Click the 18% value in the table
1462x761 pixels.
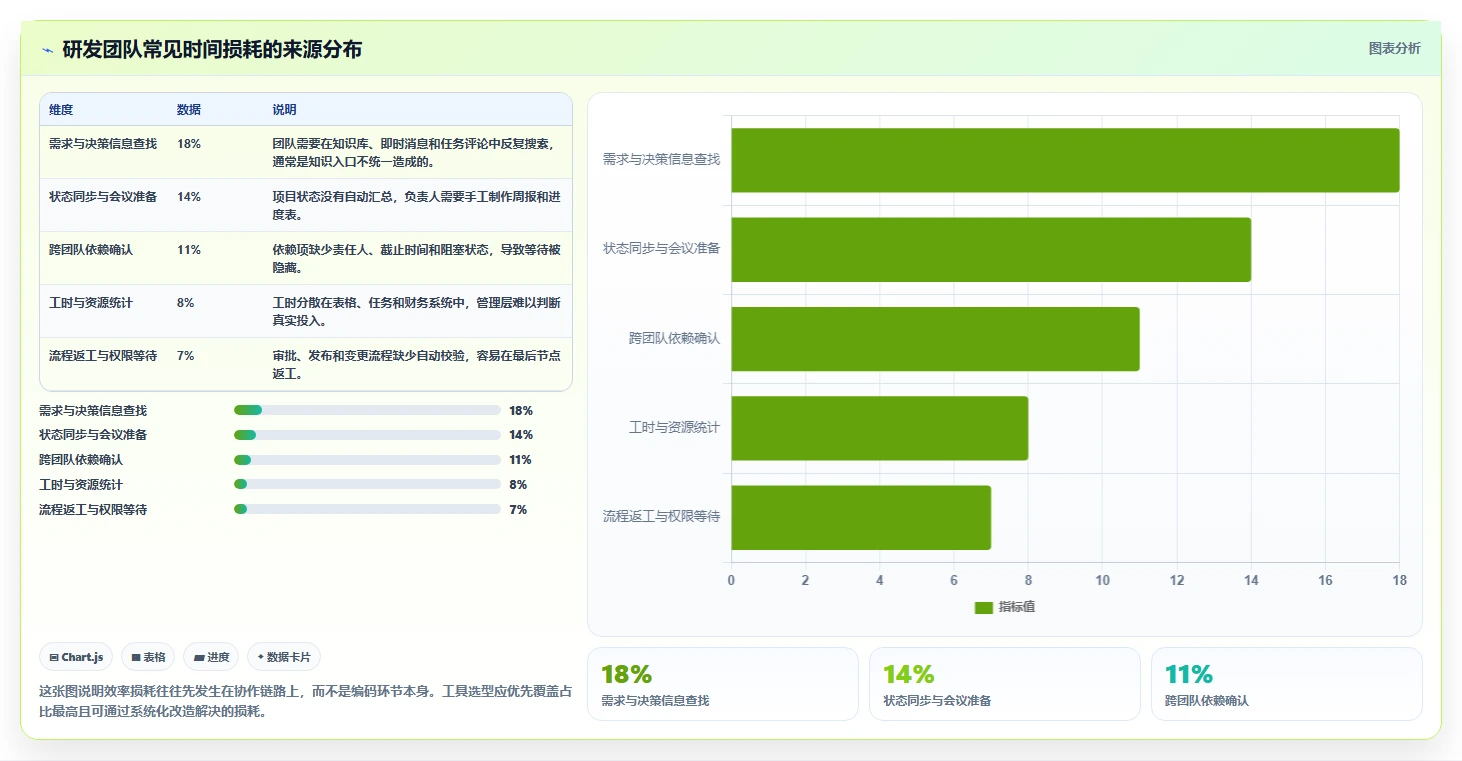click(x=189, y=144)
